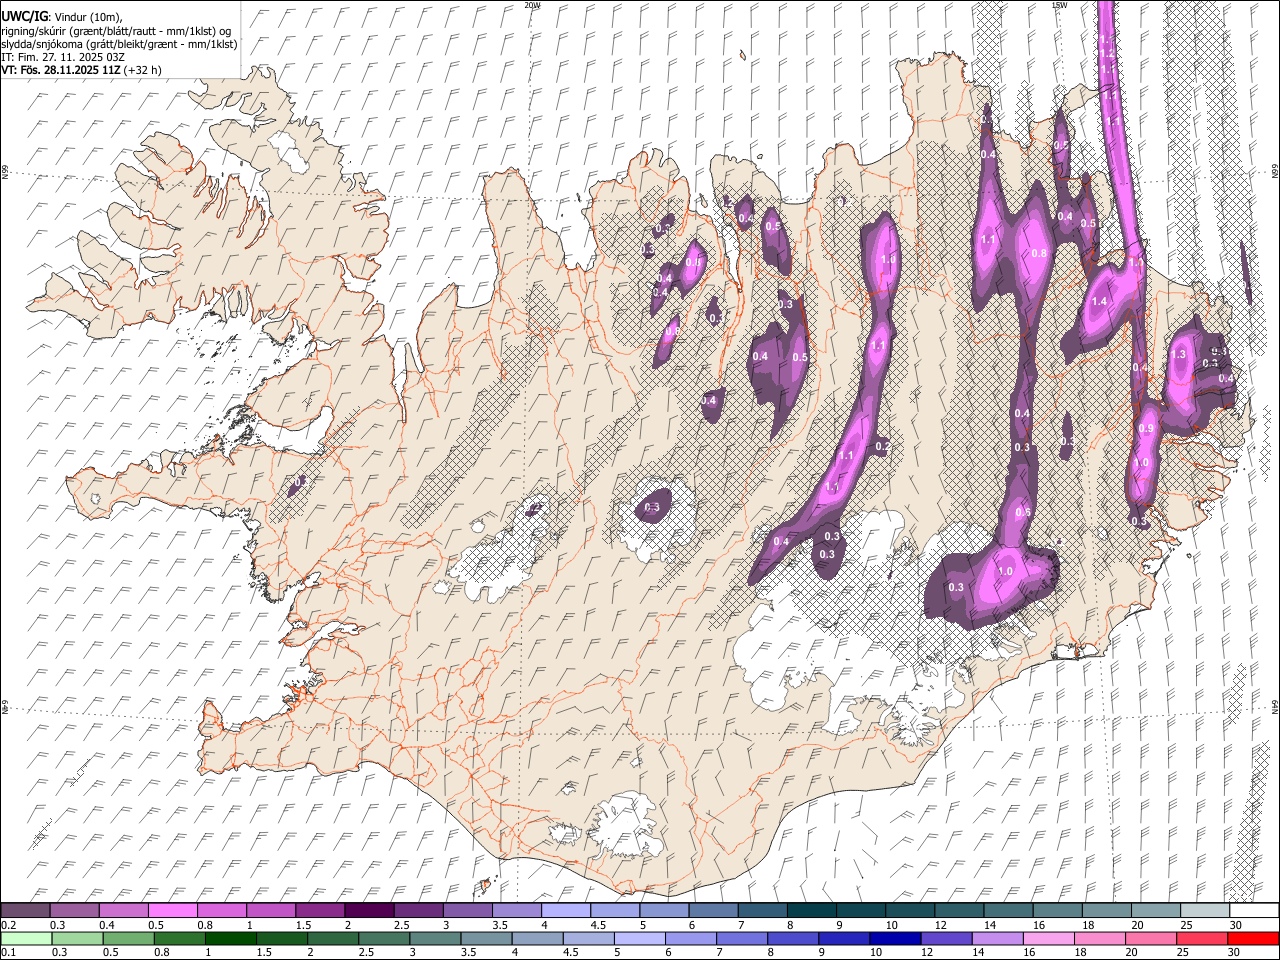Click the pink-red rain-scale swatch at 25
Screen dimensions: 1280x960
(1202, 938)
